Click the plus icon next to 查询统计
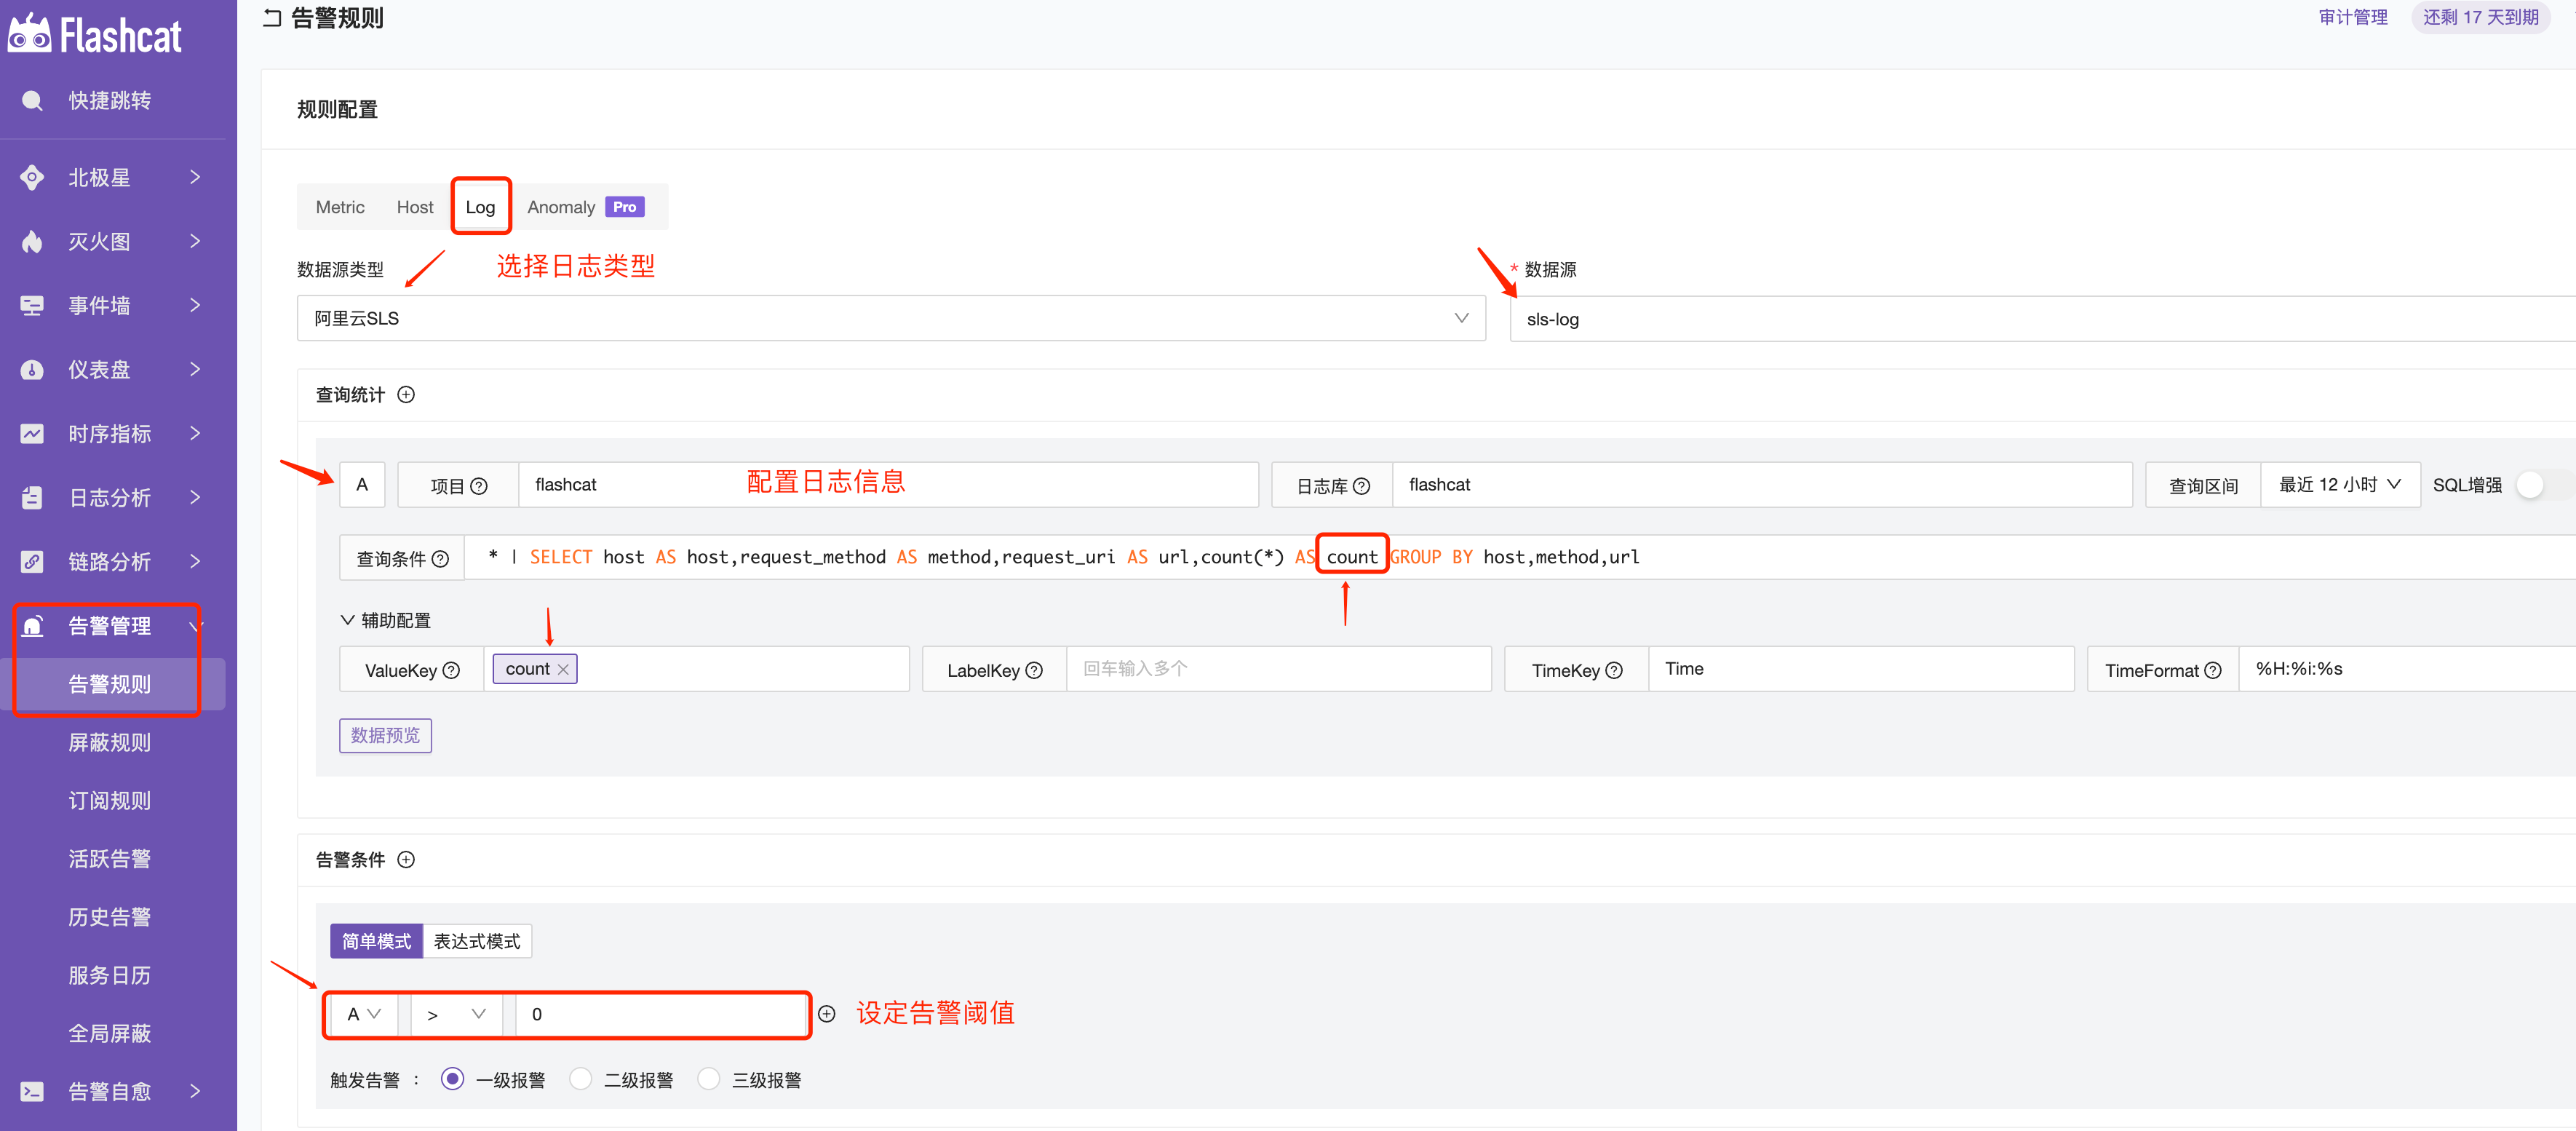 pos(406,395)
